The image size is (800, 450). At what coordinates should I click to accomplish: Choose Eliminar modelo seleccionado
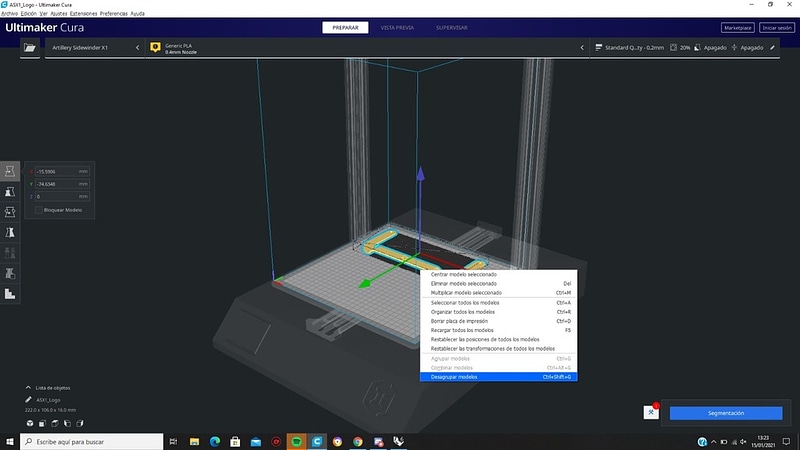[x=498, y=284]
